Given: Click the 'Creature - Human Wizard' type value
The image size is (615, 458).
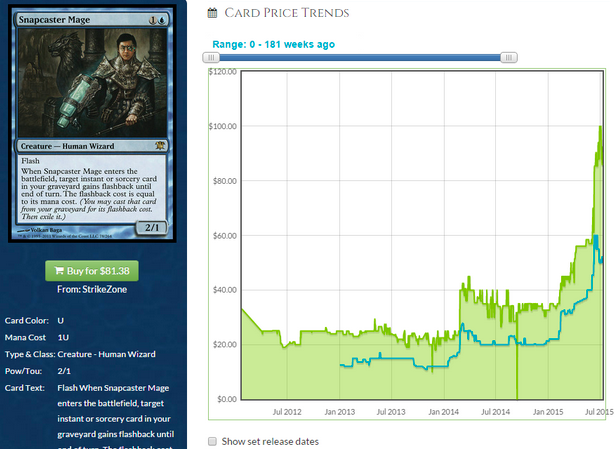Looking at the screenshot, I should coord(106,354).
